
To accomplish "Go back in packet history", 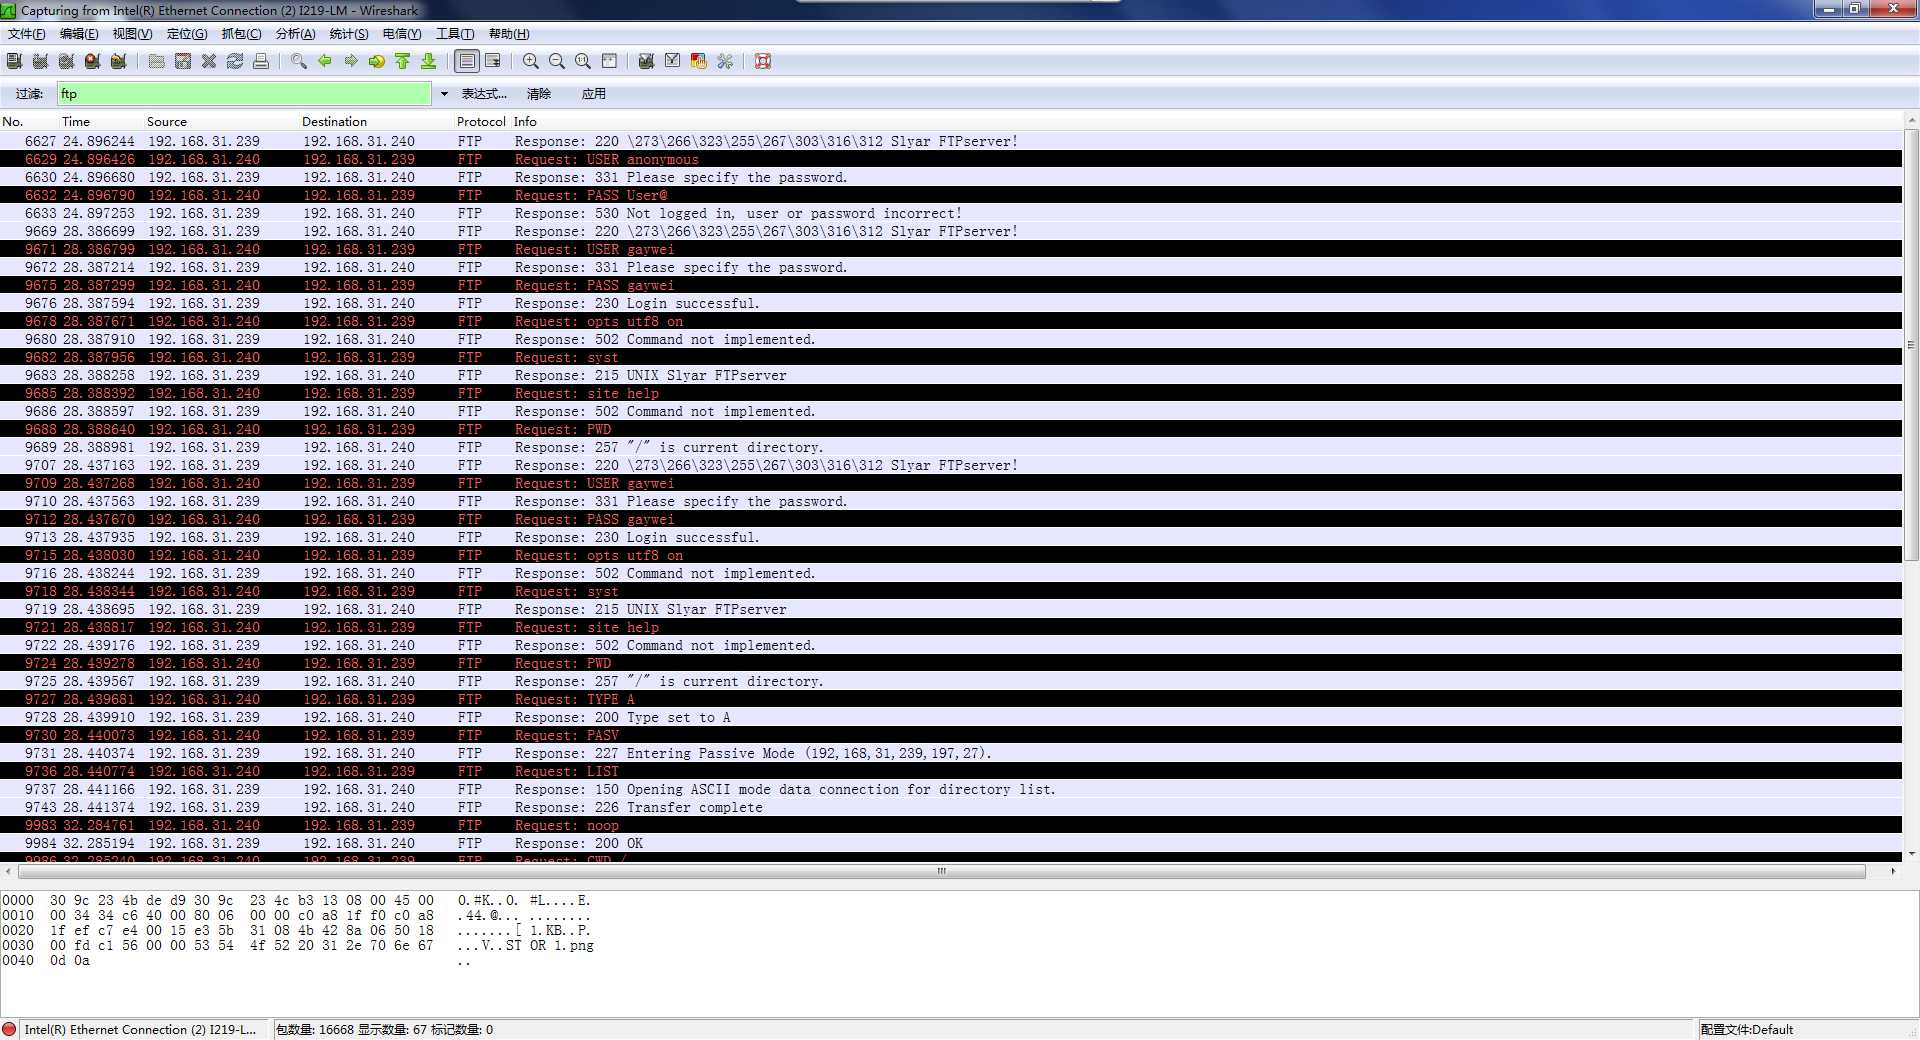I will [325, 61].
